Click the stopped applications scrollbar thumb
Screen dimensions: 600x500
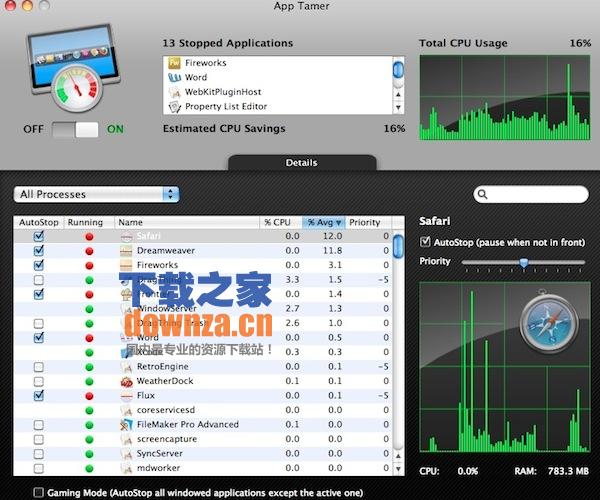[x=398, y=70]
